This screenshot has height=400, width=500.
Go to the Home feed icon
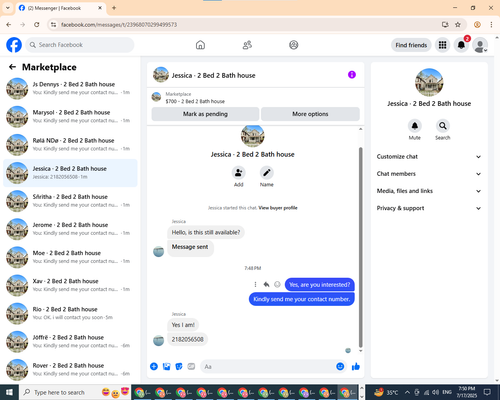(x=200, y=45)
